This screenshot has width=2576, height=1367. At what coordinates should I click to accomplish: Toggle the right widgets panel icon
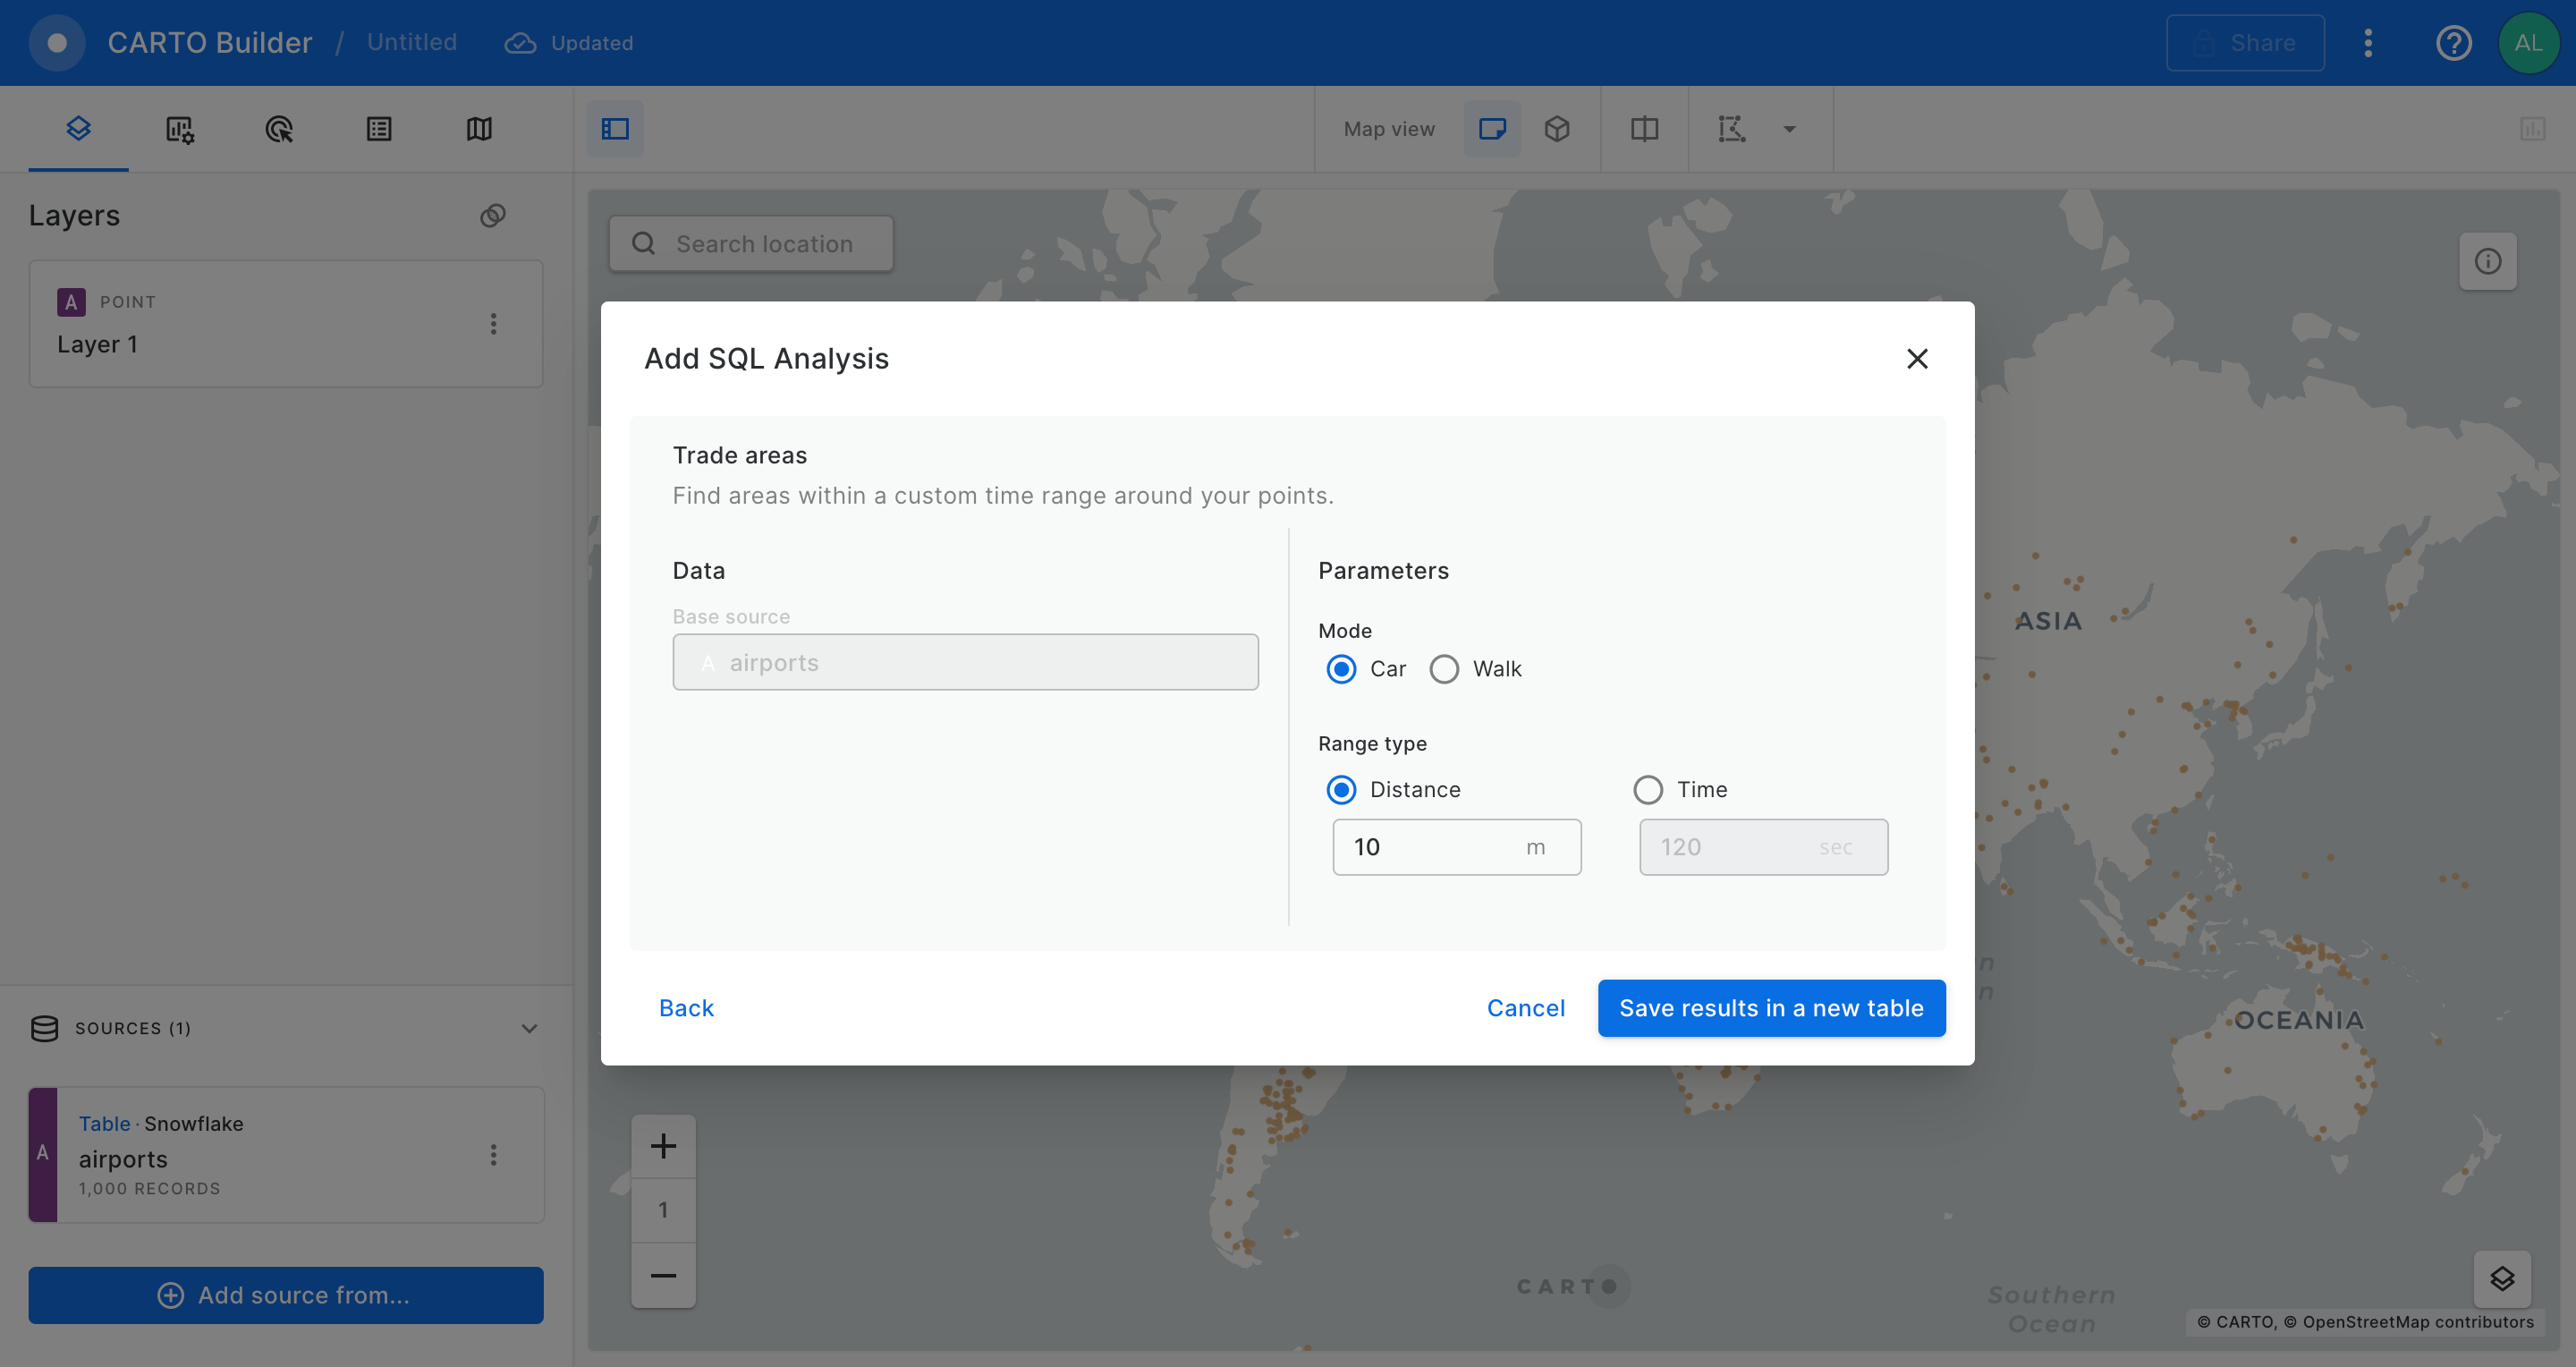2533,129
